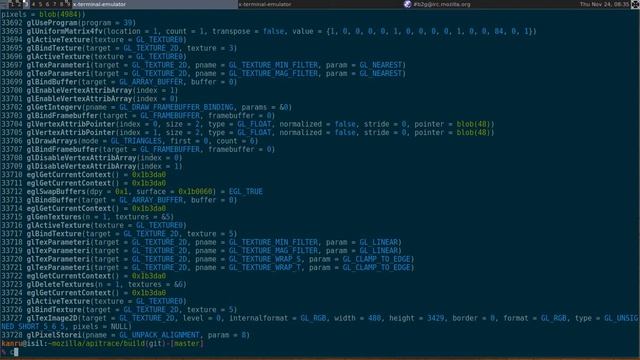Click line 33723 glDeleteTextures
The height and width of the screenshot is (360, 640).
tap(94, 284)
